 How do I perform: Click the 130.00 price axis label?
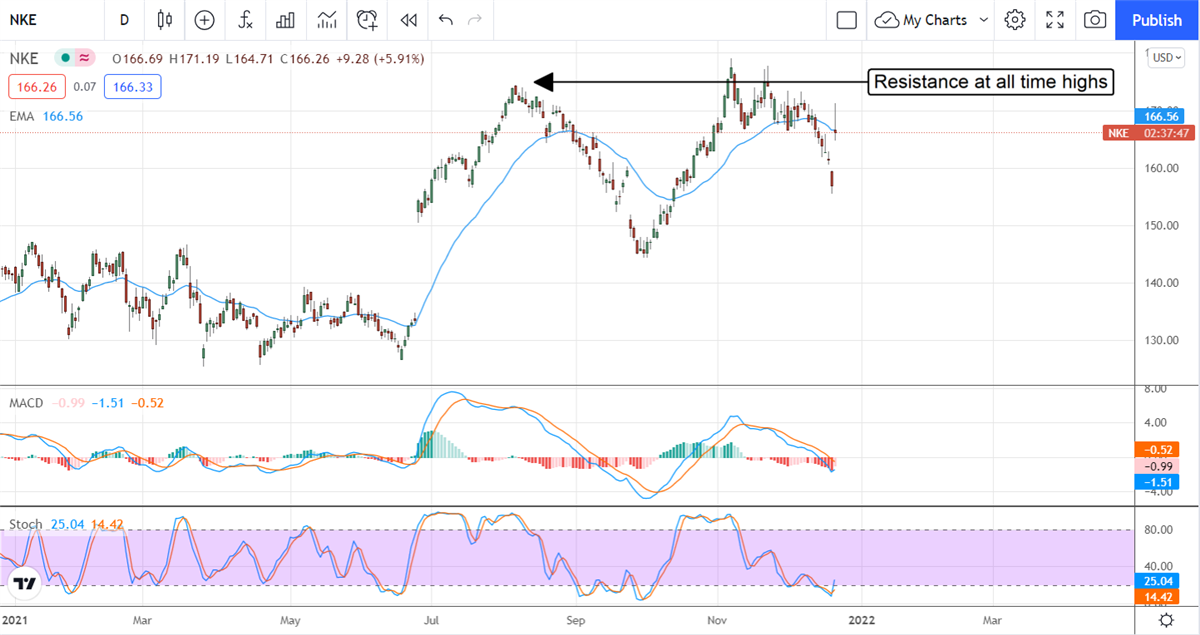pyautogui.click(x=1163, y=341)
